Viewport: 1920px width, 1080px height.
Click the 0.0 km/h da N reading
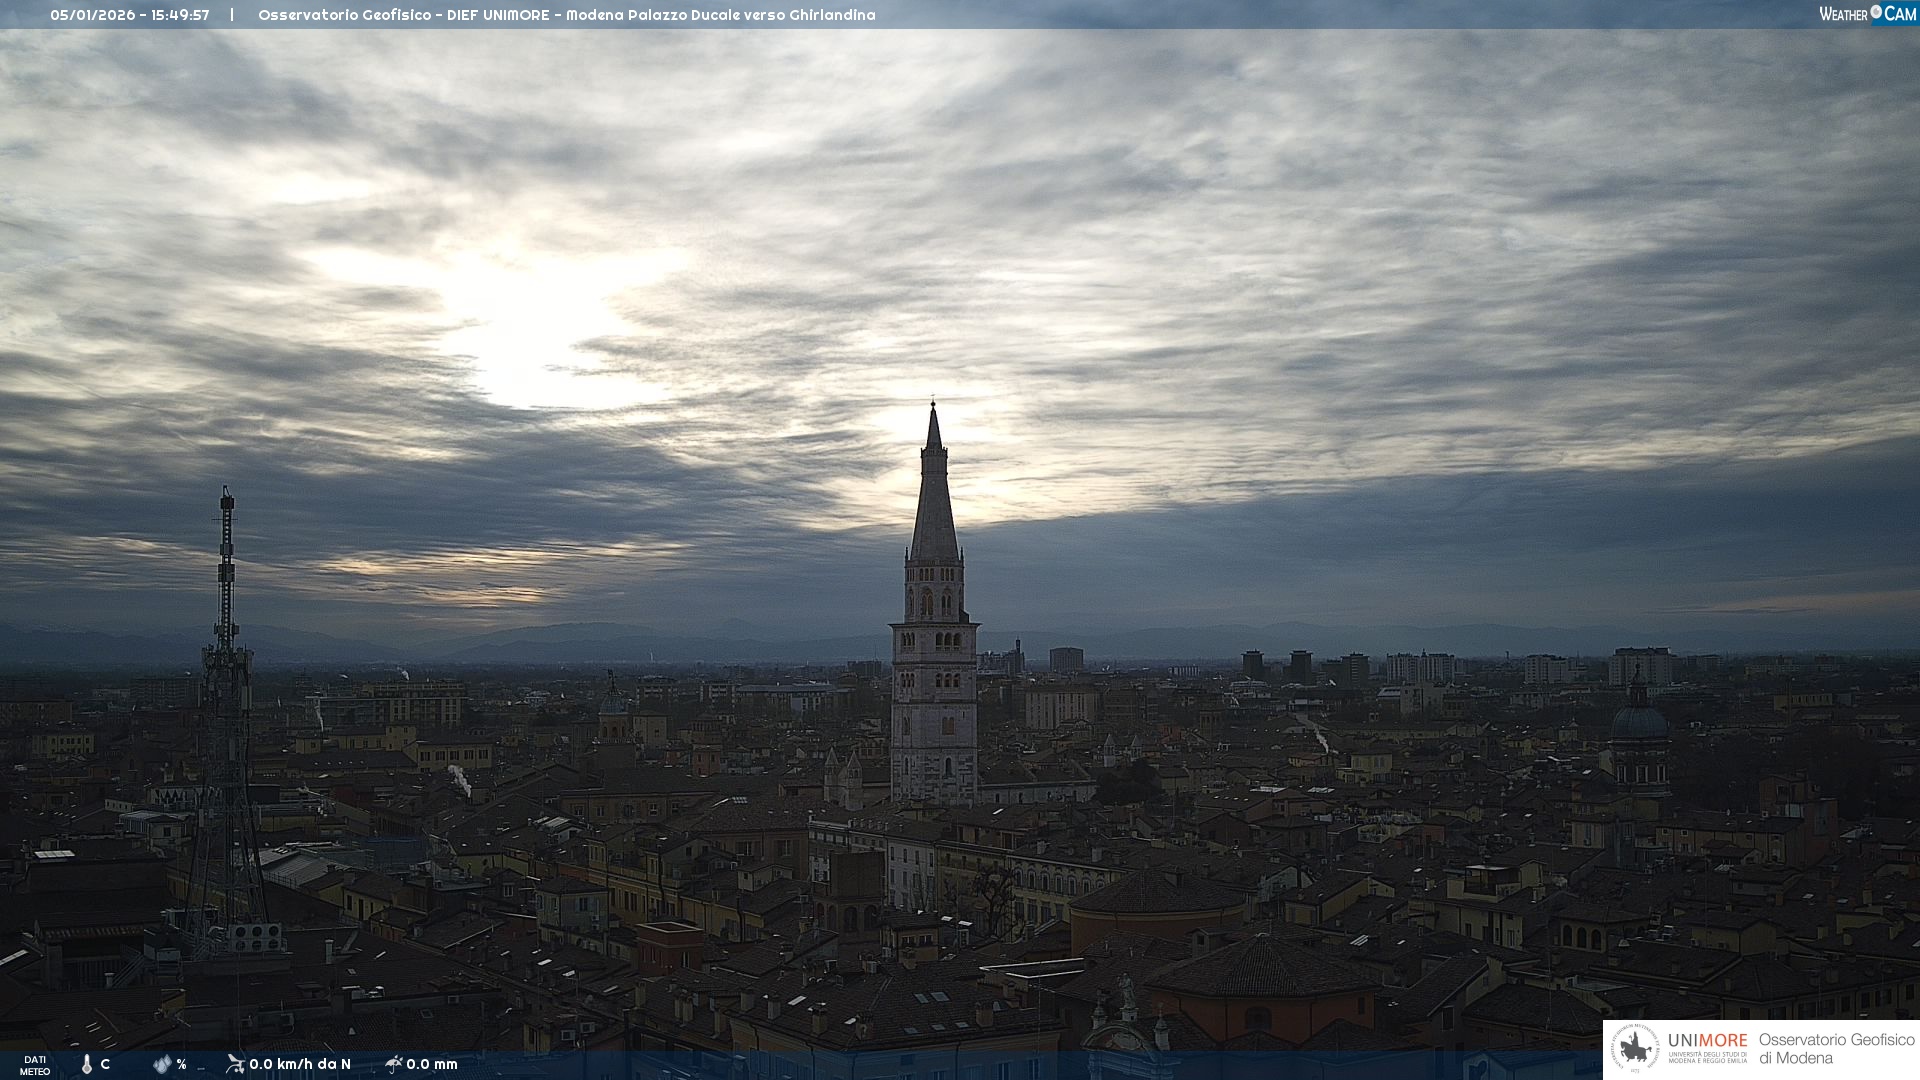(x=300, y=1064)
